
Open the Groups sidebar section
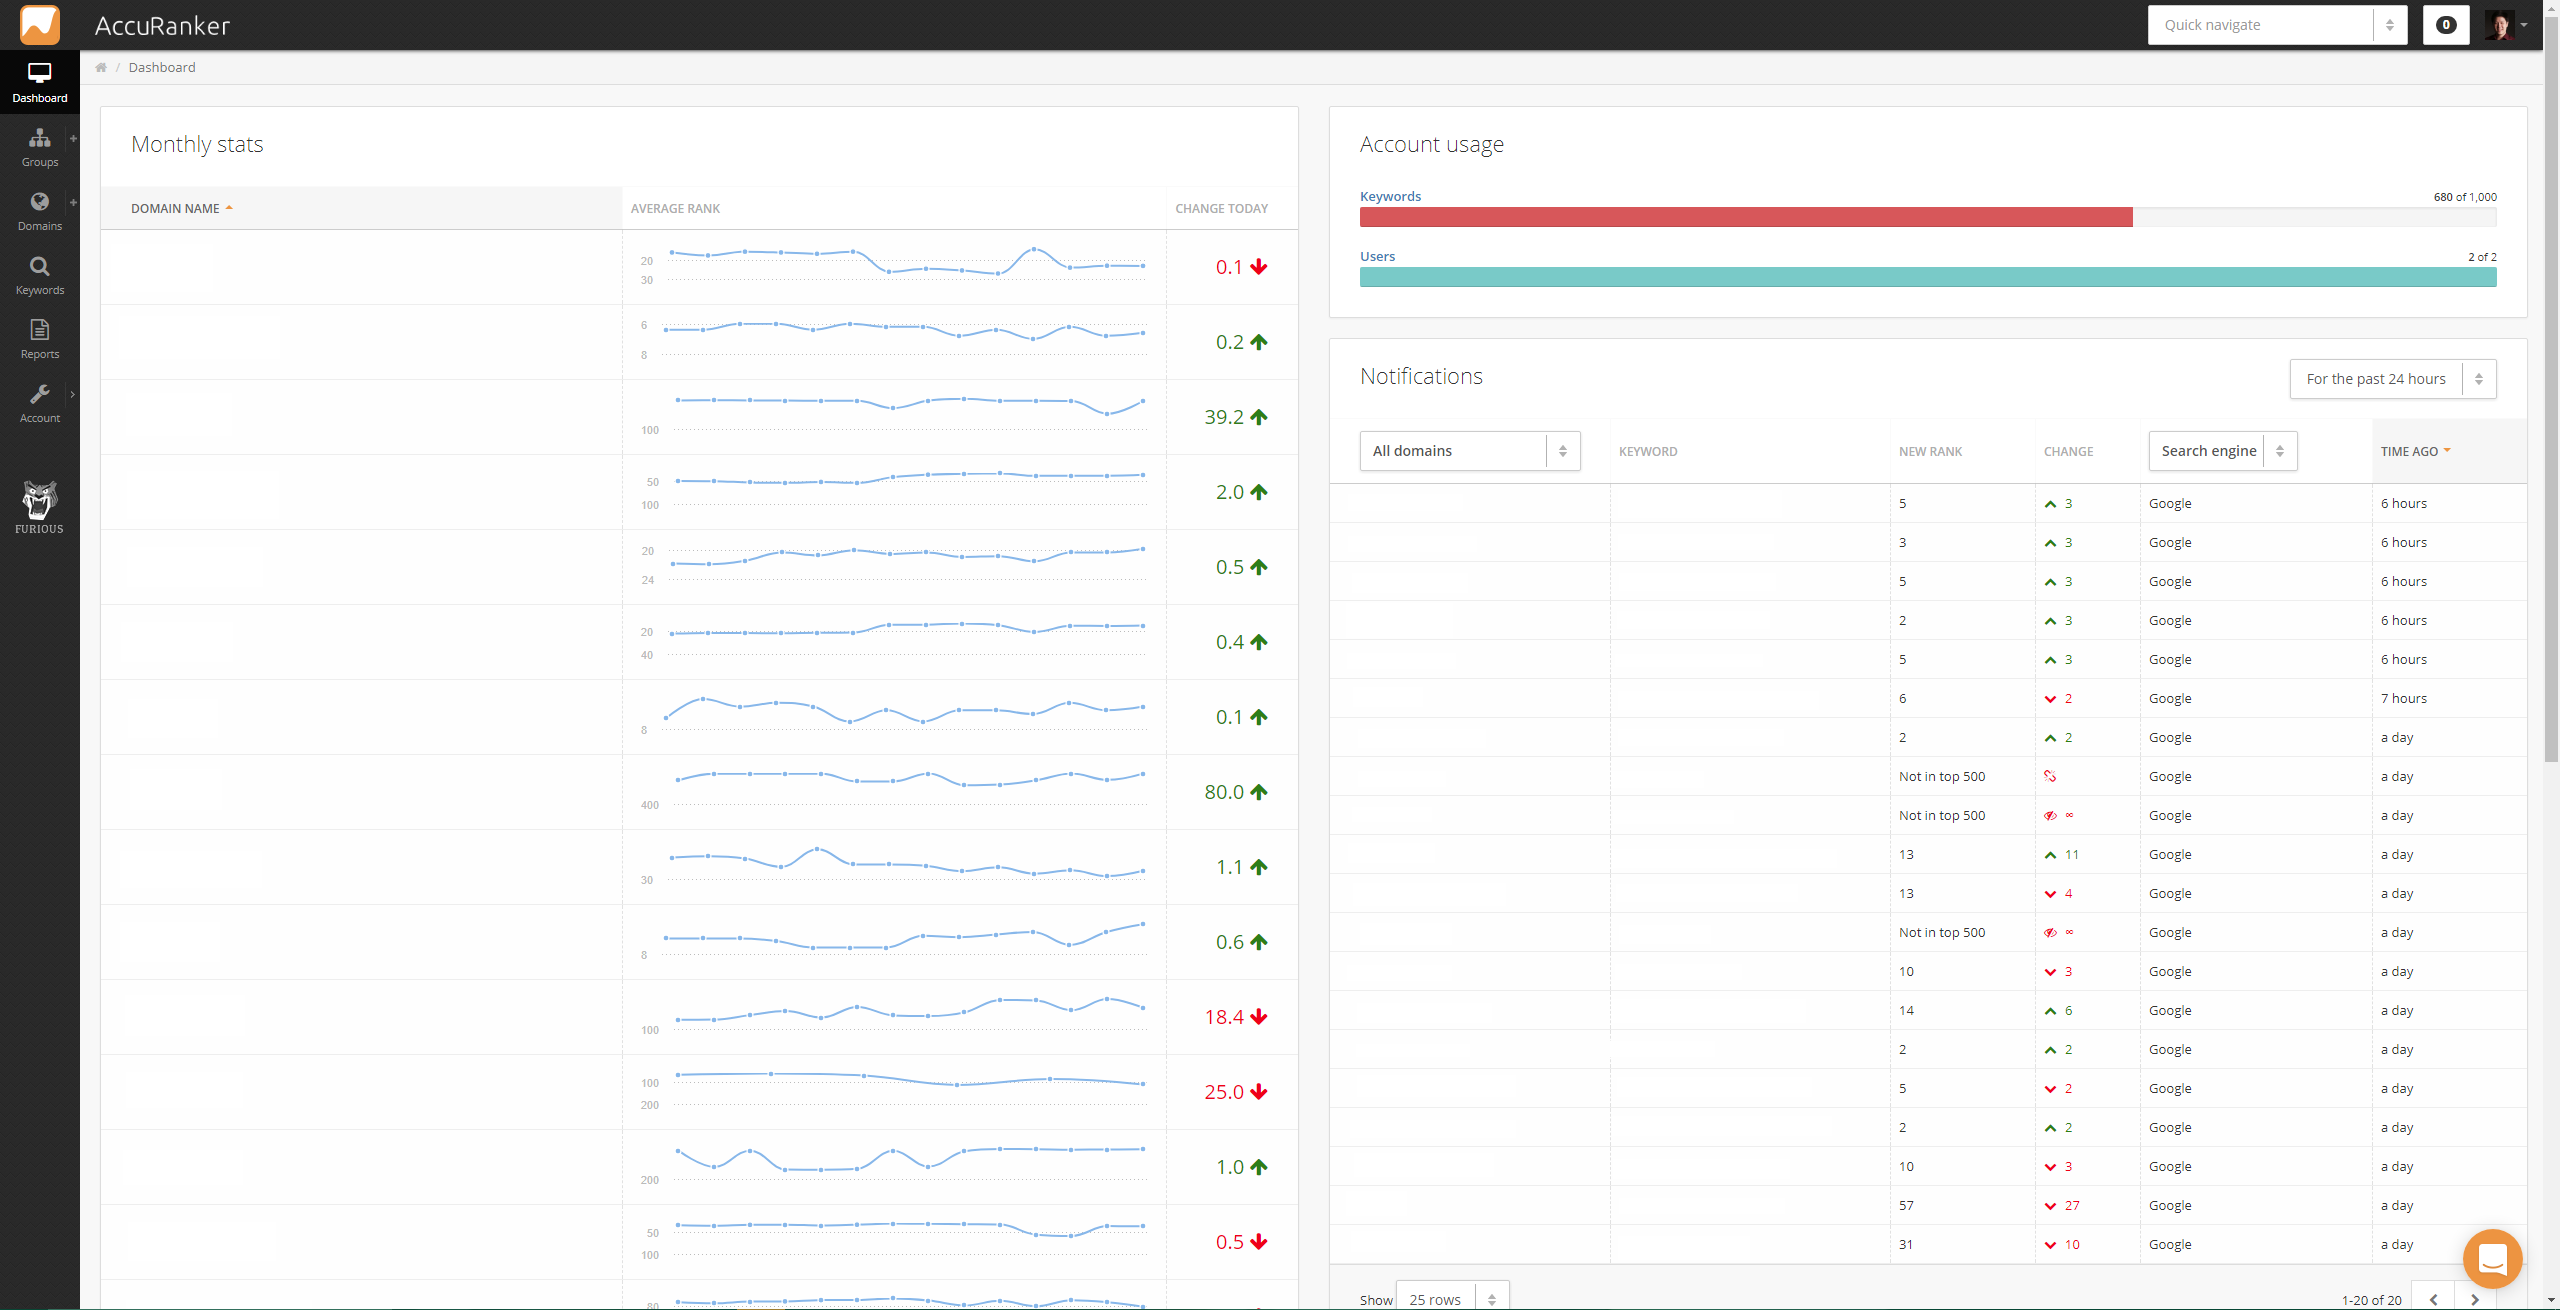pyautogui.click(x=40, y=147)
